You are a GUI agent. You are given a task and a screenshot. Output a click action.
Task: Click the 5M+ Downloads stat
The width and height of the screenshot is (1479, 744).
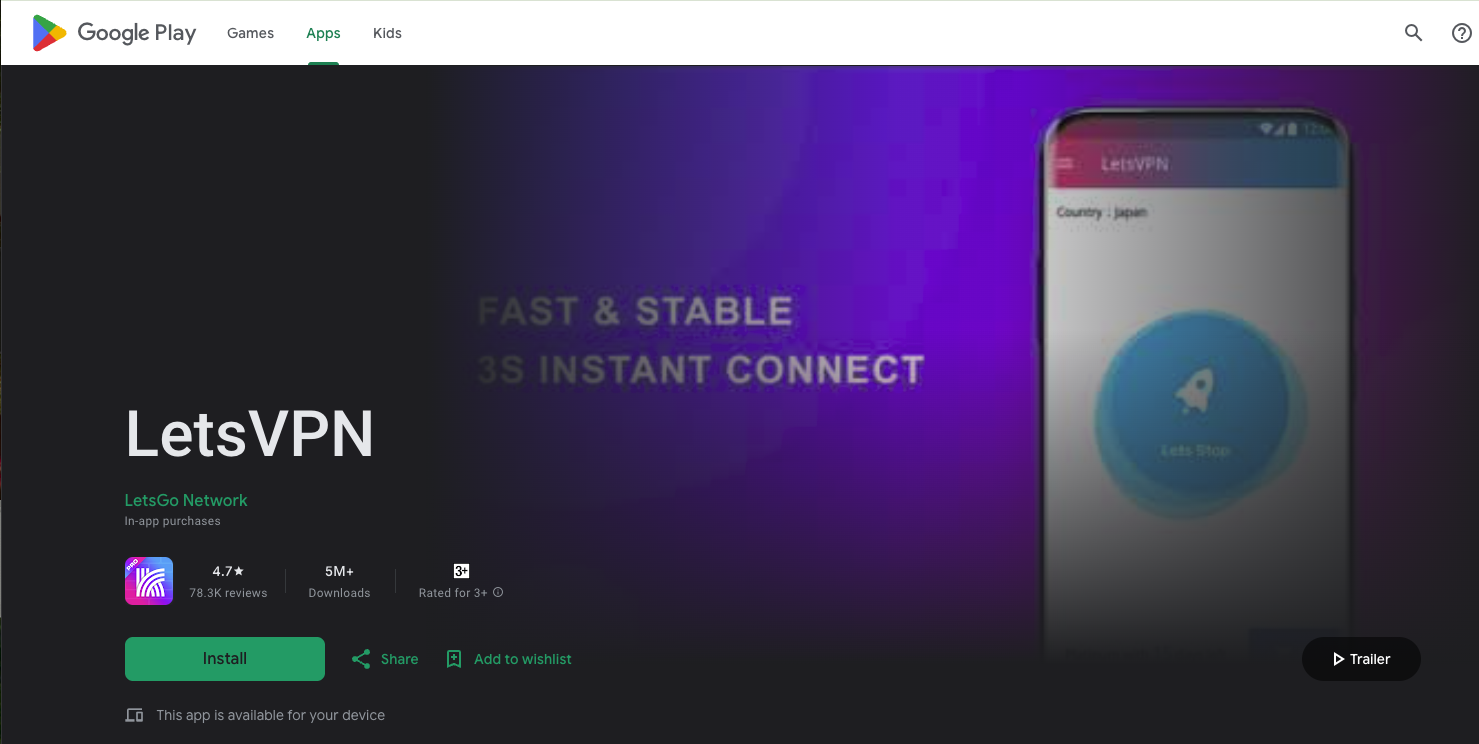tap(339, 581)
